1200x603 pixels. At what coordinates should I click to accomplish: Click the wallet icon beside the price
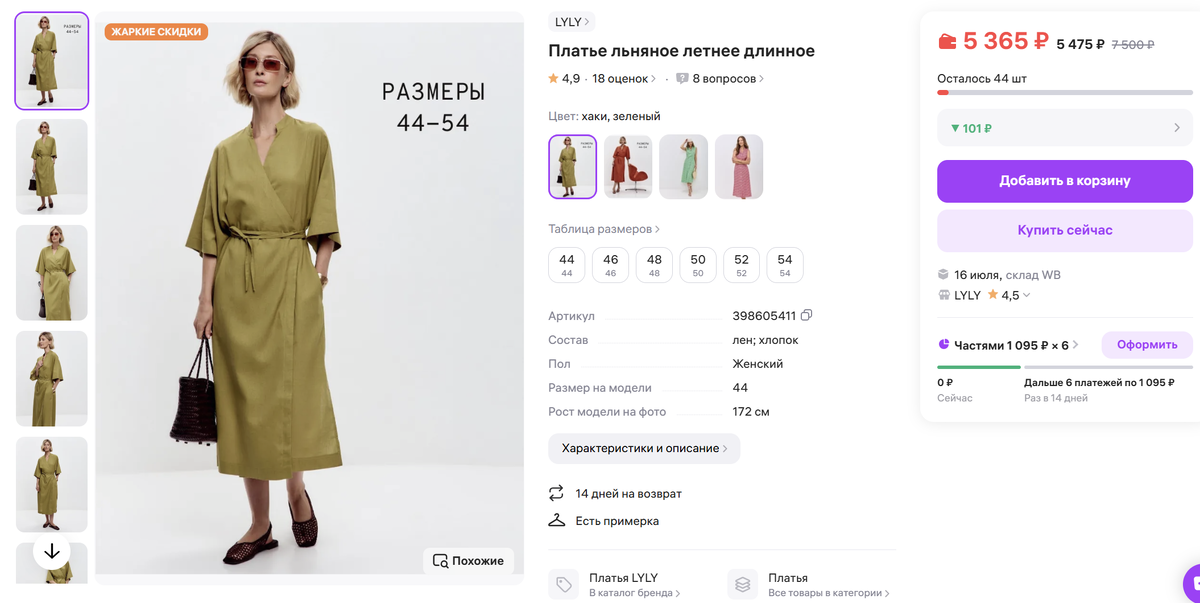pos(948,42)
